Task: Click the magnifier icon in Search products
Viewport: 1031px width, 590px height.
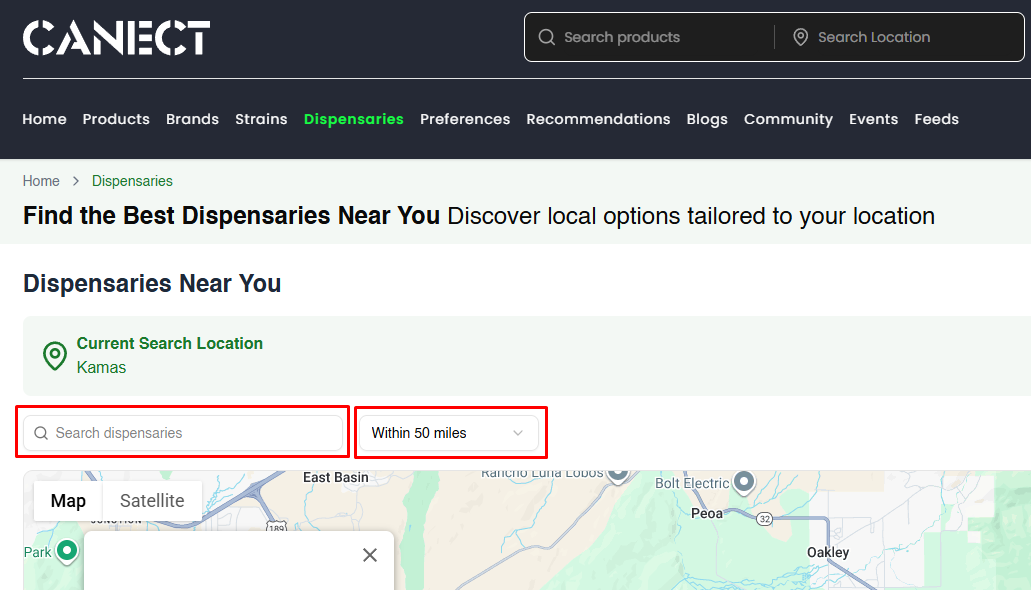Action: click(x=546, y=37)
